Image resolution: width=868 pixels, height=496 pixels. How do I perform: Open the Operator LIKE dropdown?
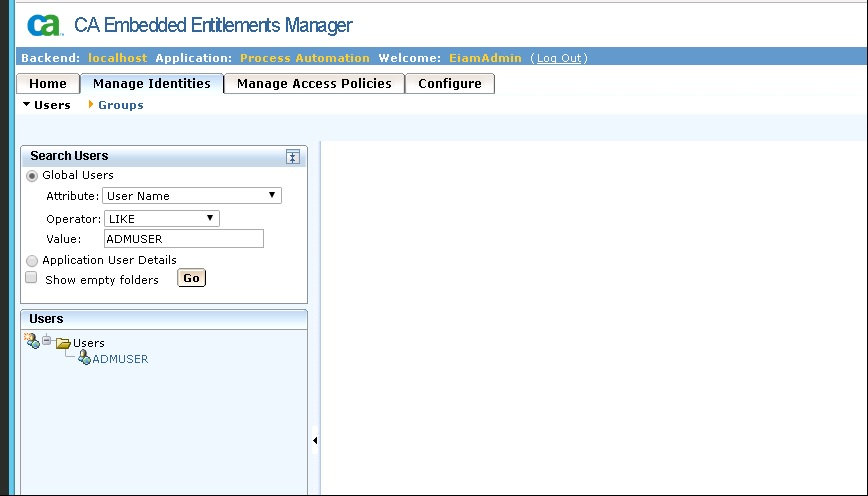coord(162,219)
